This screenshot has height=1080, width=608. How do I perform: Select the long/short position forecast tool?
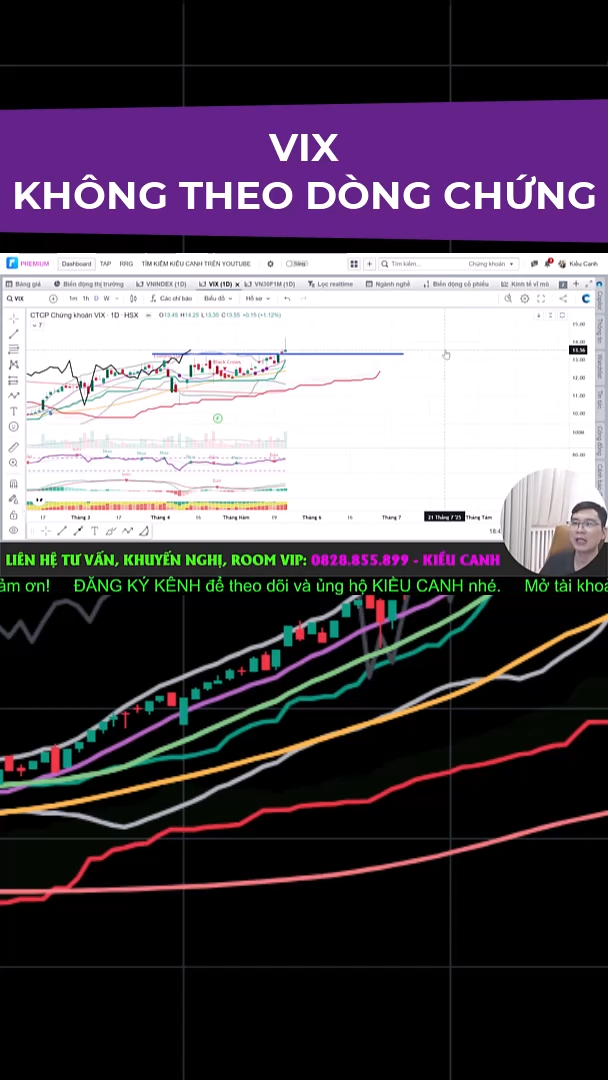(14, 380)
